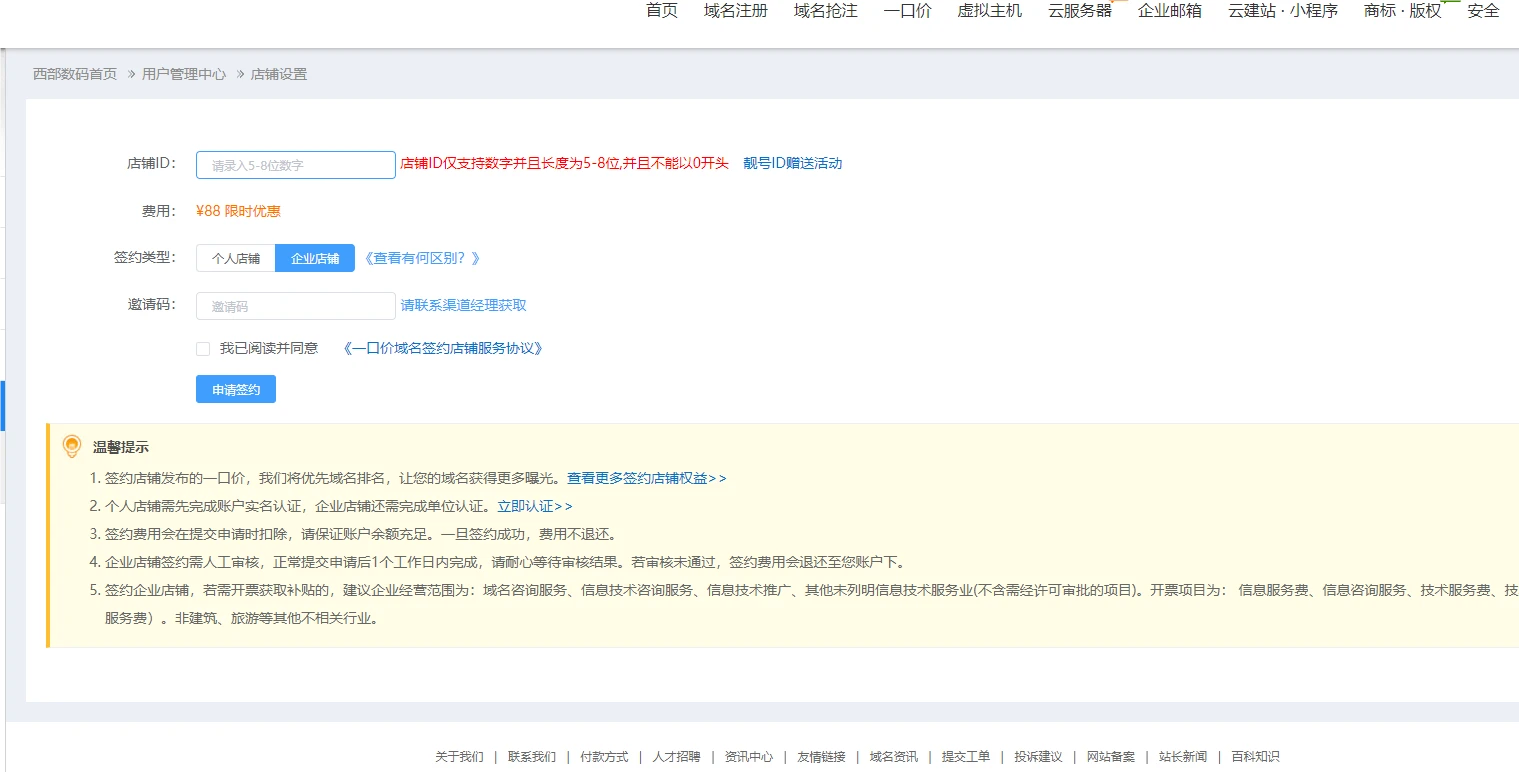Open 查看有何区别 link
The height and width of the screenshot is (772, 1519).
click(x=421, y=258)
